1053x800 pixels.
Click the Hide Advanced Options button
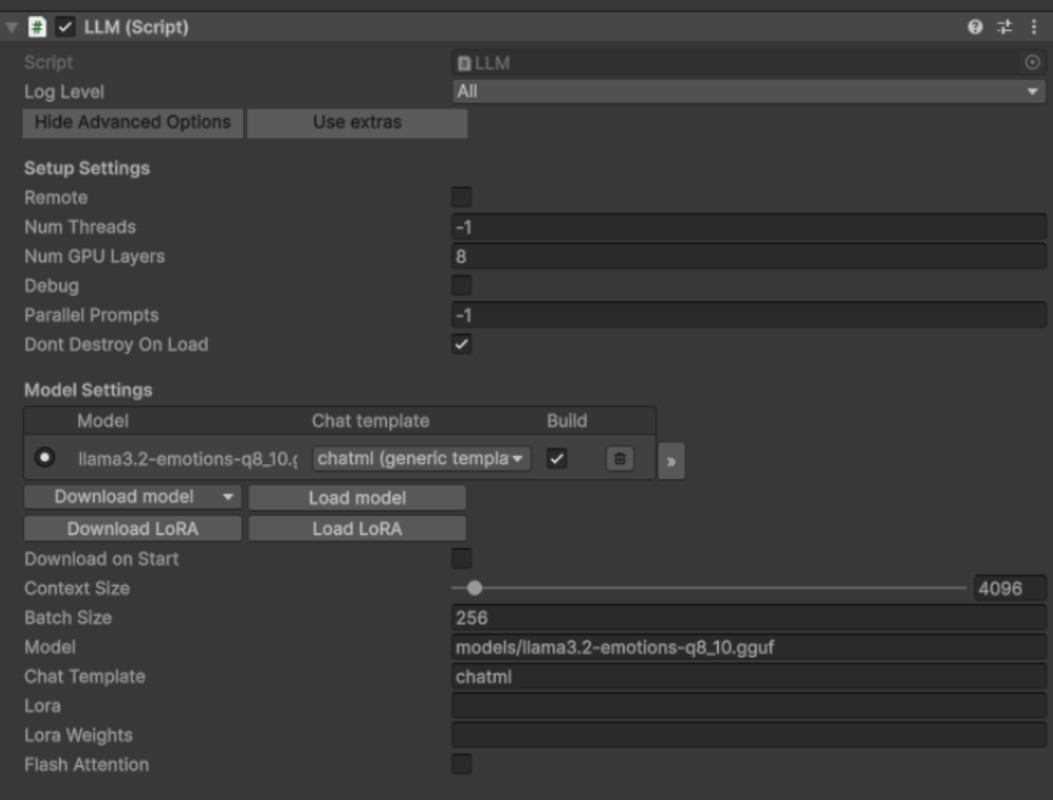tap(131, 123)
